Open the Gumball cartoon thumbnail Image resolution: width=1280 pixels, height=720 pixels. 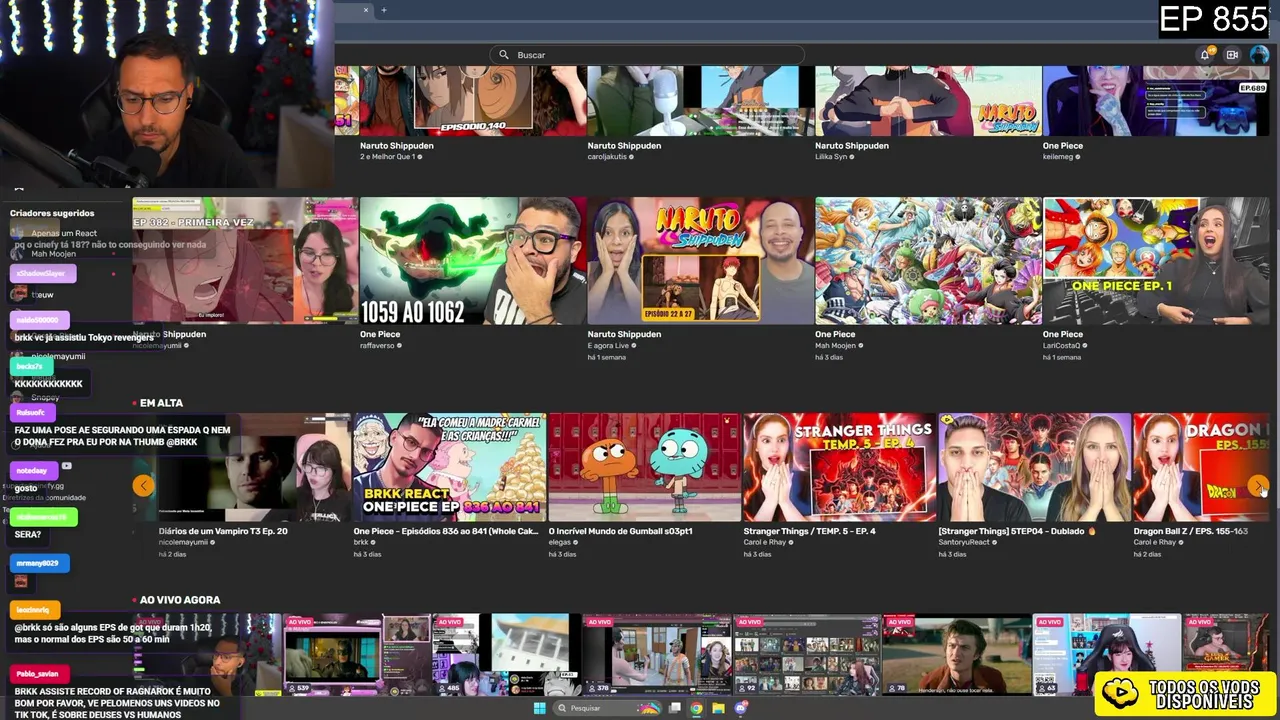644,467
